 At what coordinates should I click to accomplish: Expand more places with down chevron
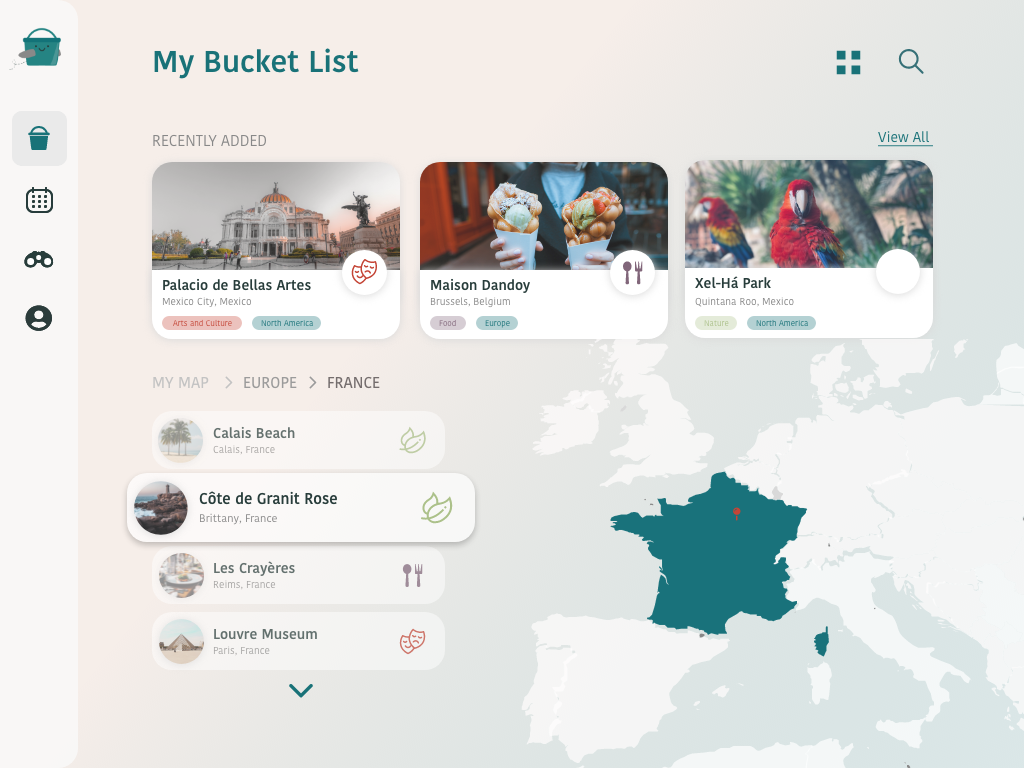301,690
